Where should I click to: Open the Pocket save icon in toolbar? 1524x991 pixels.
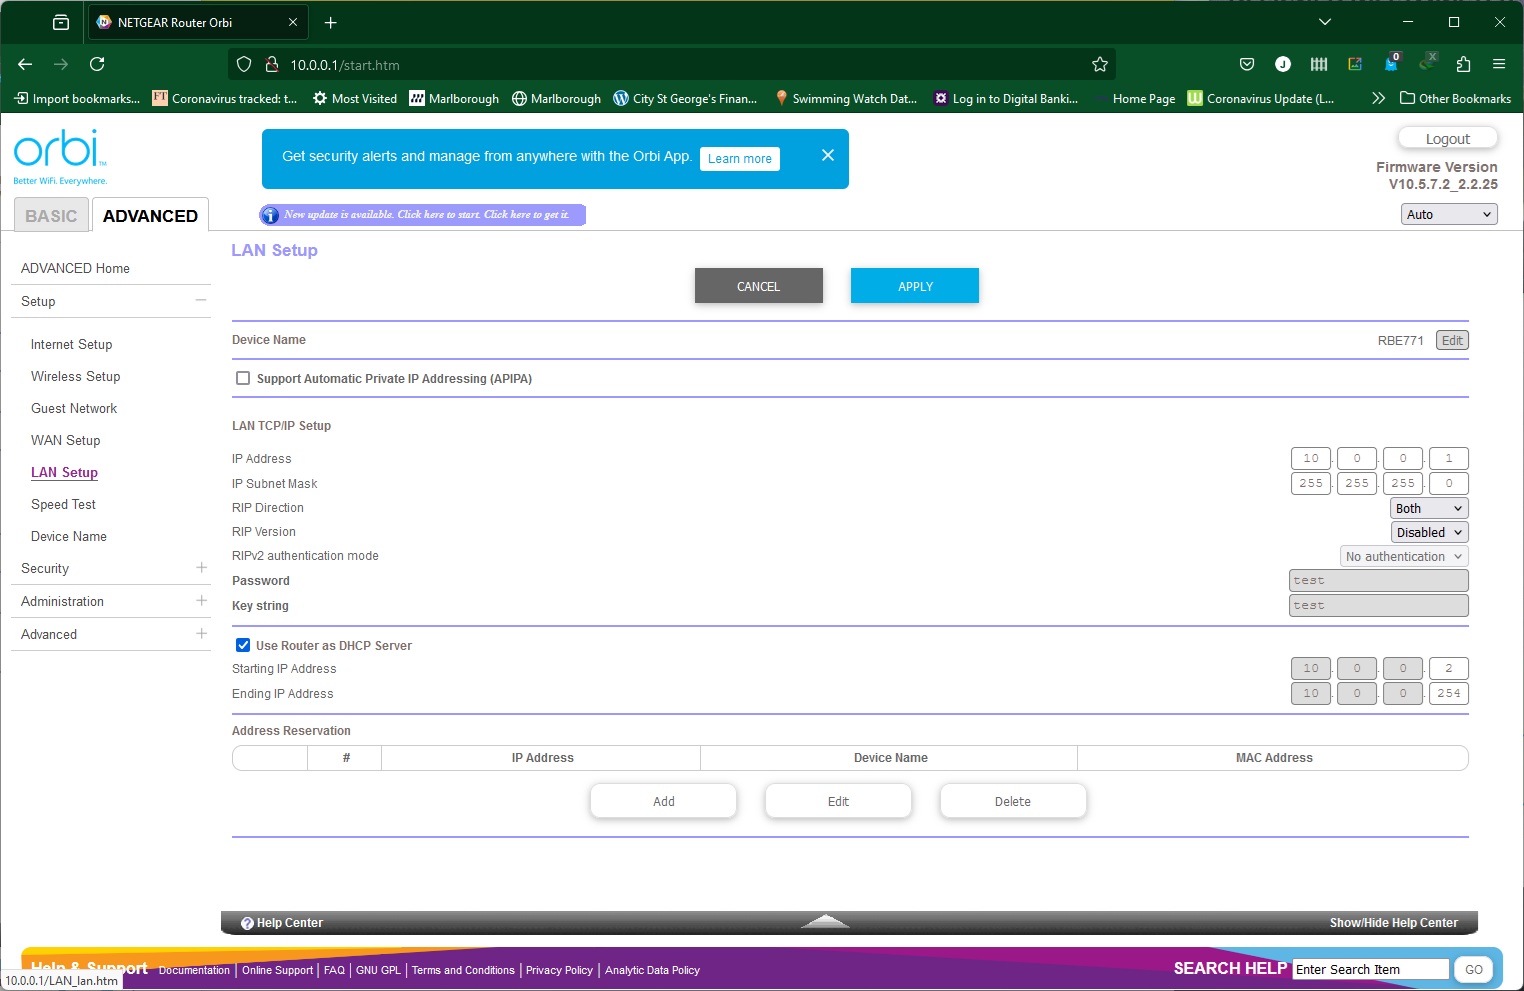[x=1246, y=64]
